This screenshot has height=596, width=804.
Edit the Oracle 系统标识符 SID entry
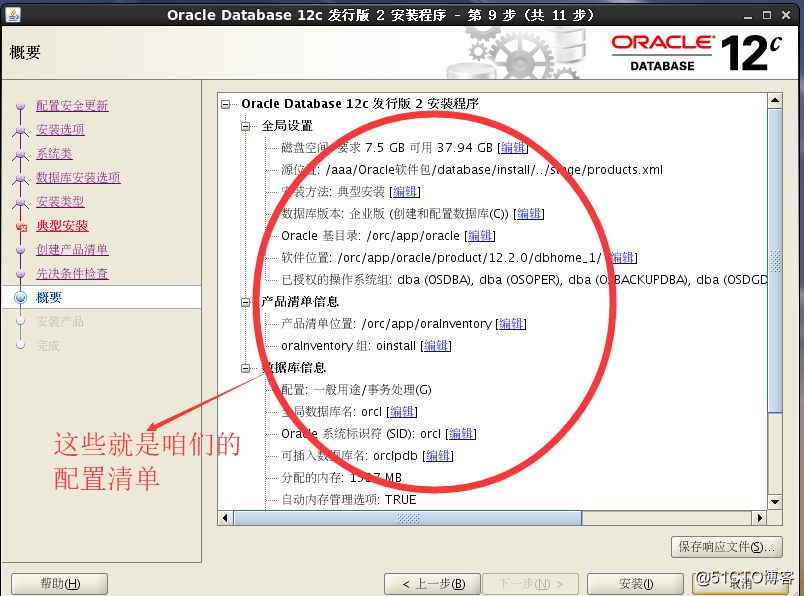click(x=461, y=434)
